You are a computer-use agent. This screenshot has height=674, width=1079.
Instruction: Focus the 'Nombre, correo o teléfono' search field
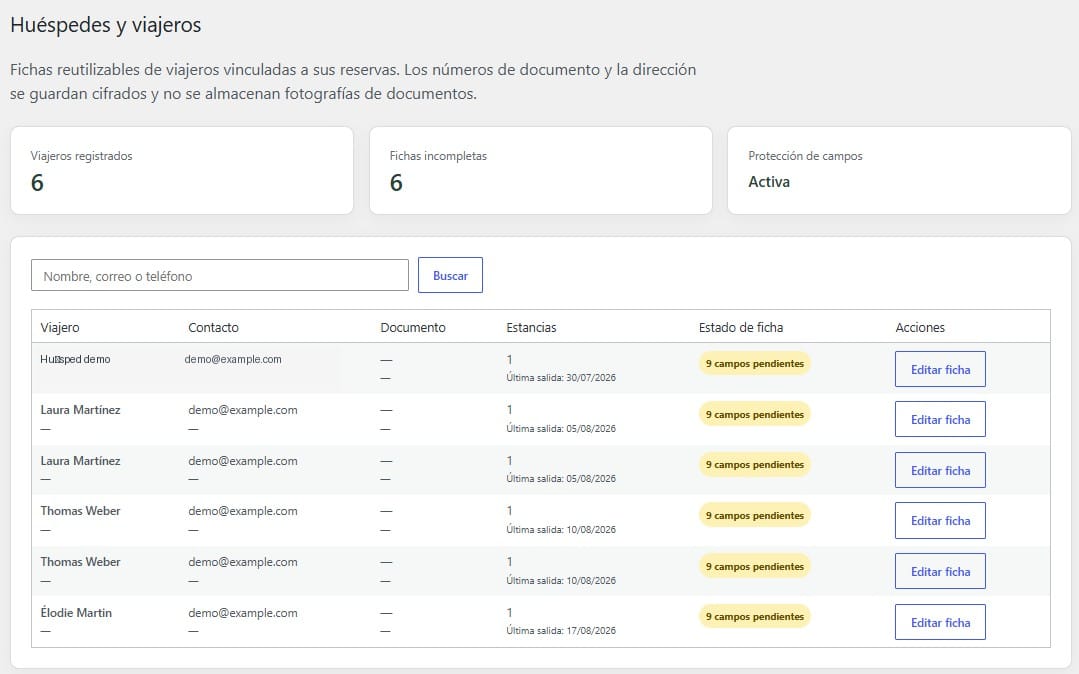click(x=220, y=275)
